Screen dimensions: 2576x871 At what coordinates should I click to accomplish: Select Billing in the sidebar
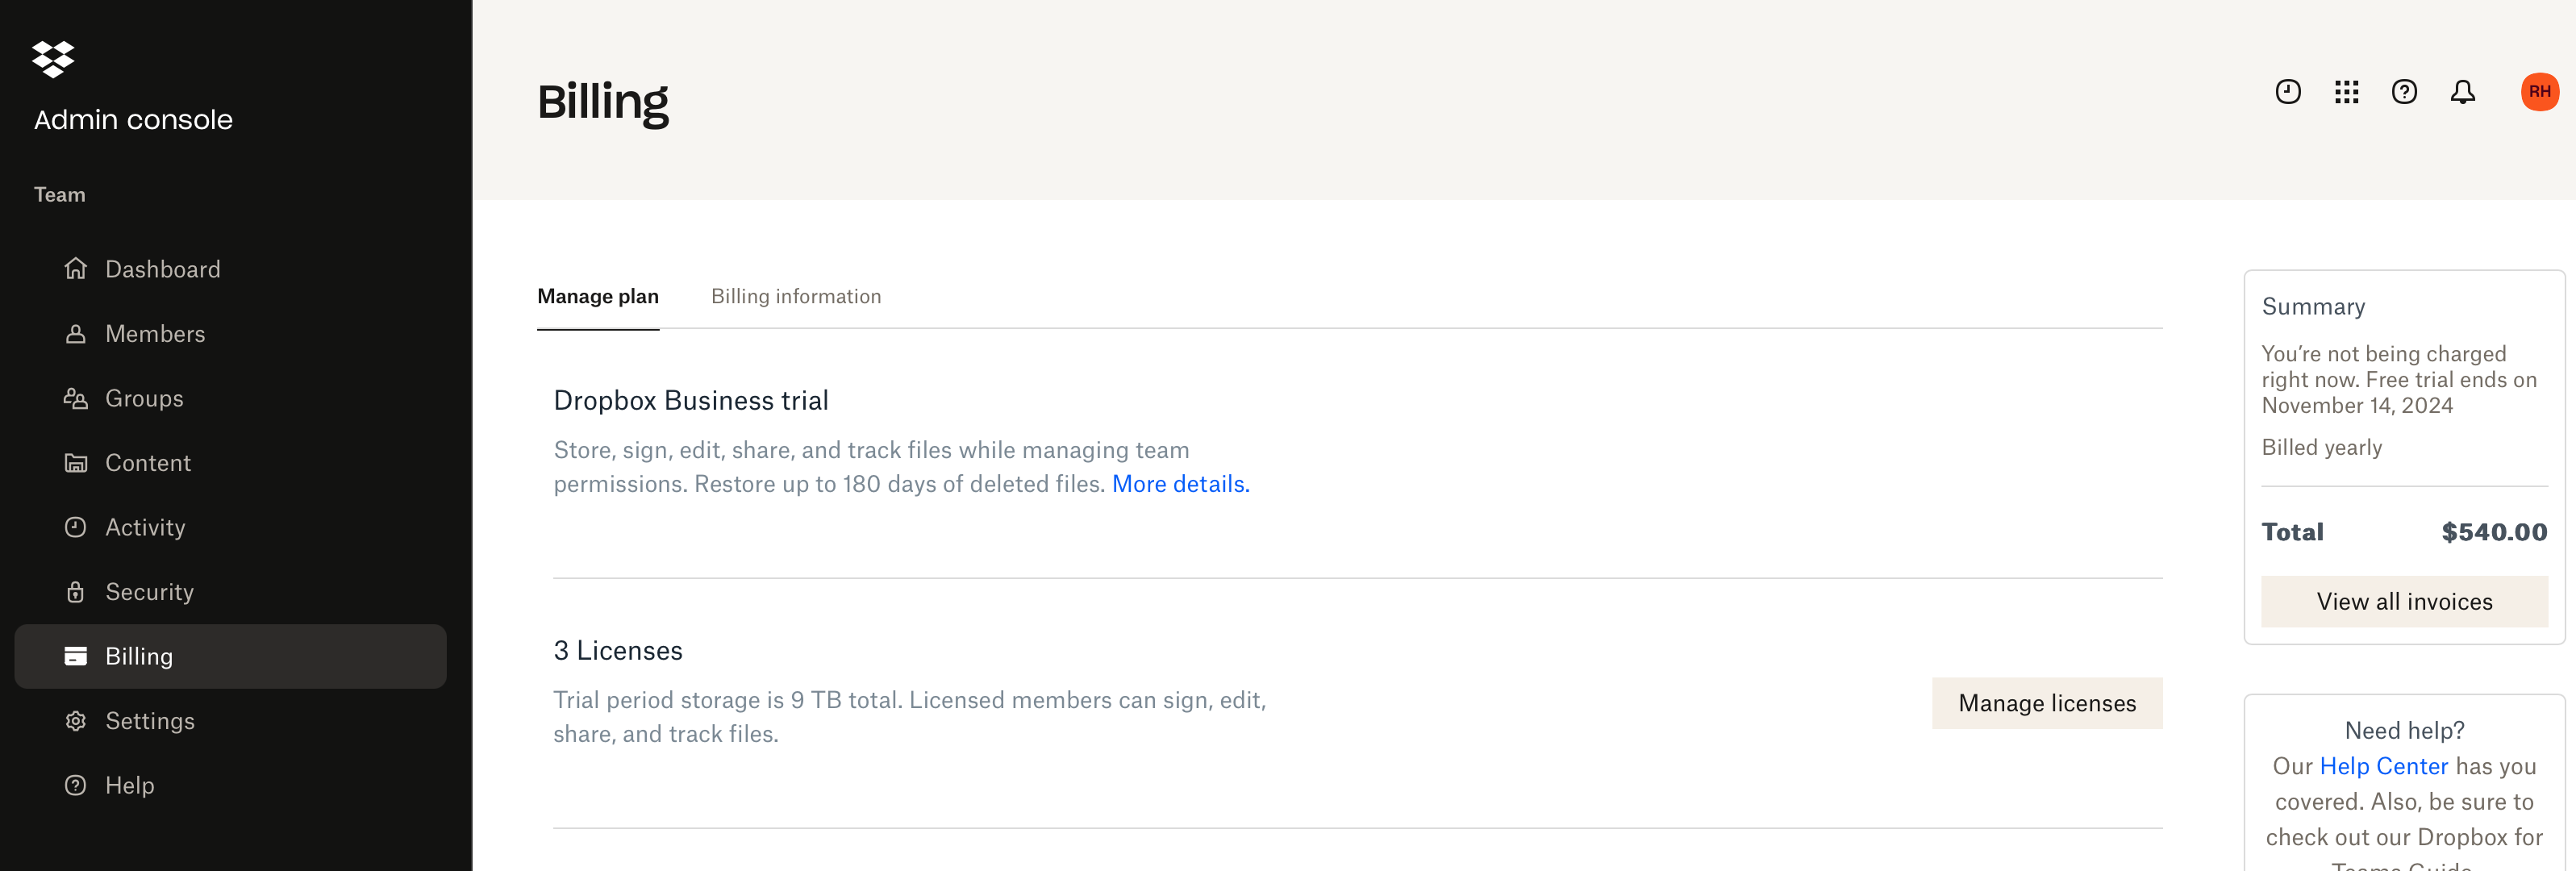tap(139, 656)
